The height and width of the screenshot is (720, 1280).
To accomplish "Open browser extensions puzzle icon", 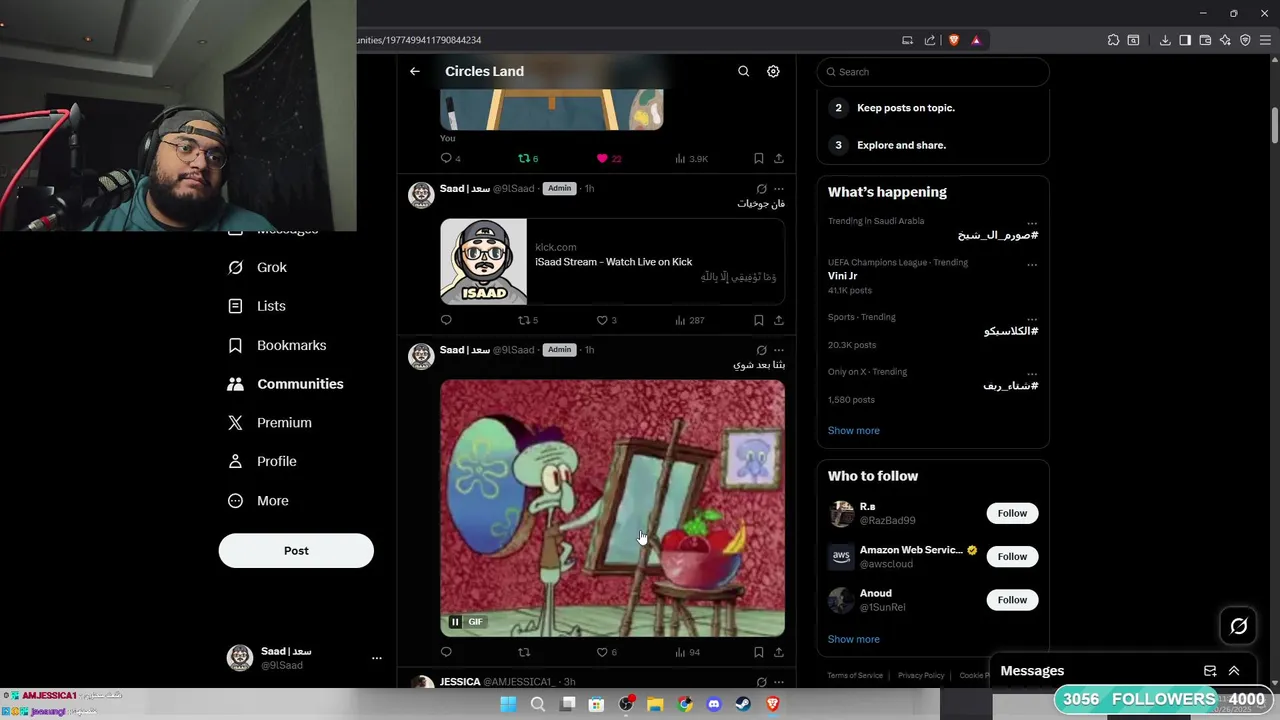I will (x=1113, y=40).
